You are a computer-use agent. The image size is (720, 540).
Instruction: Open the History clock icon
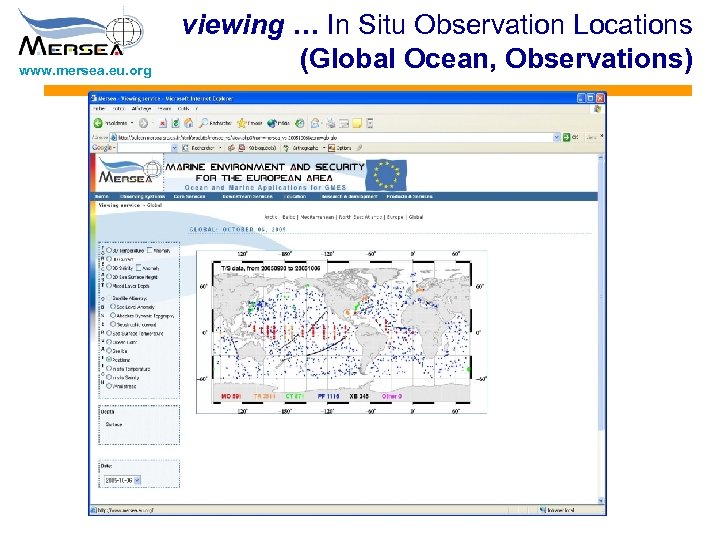coord(299,123)
